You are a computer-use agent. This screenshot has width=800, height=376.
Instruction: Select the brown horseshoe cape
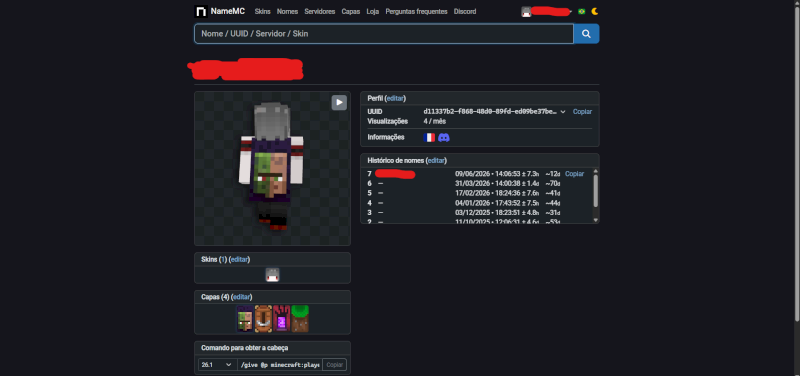click(x=263, y=319)
